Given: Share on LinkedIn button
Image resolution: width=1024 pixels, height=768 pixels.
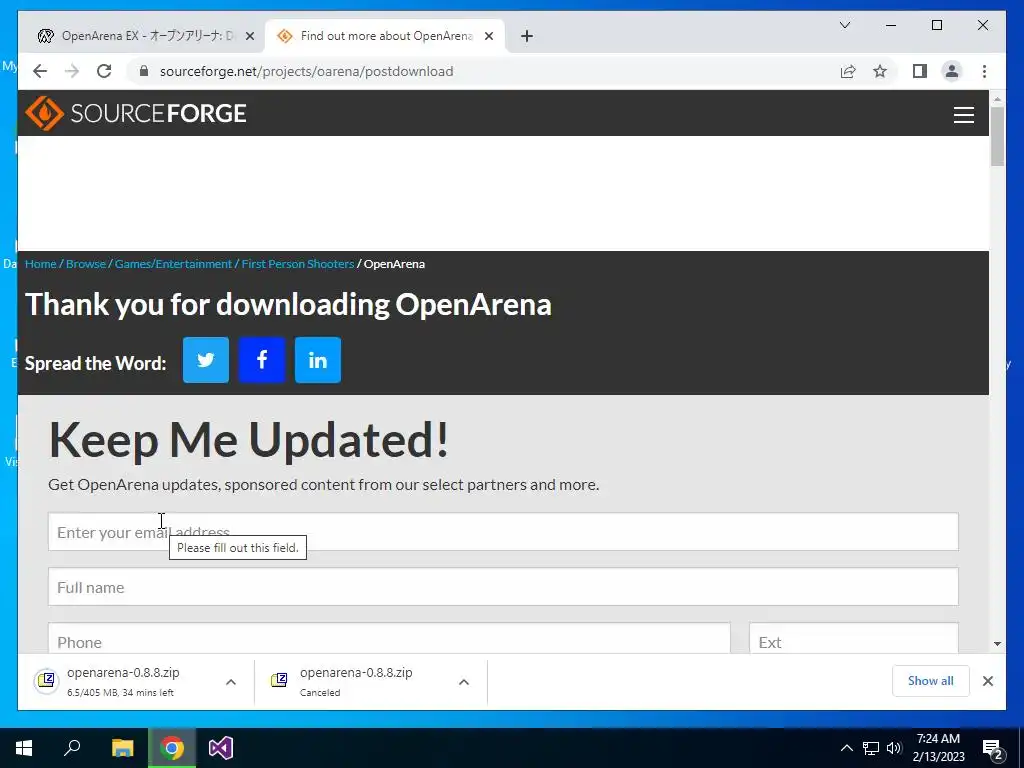Looking at the screenshot, I should [x=318, y=360].
